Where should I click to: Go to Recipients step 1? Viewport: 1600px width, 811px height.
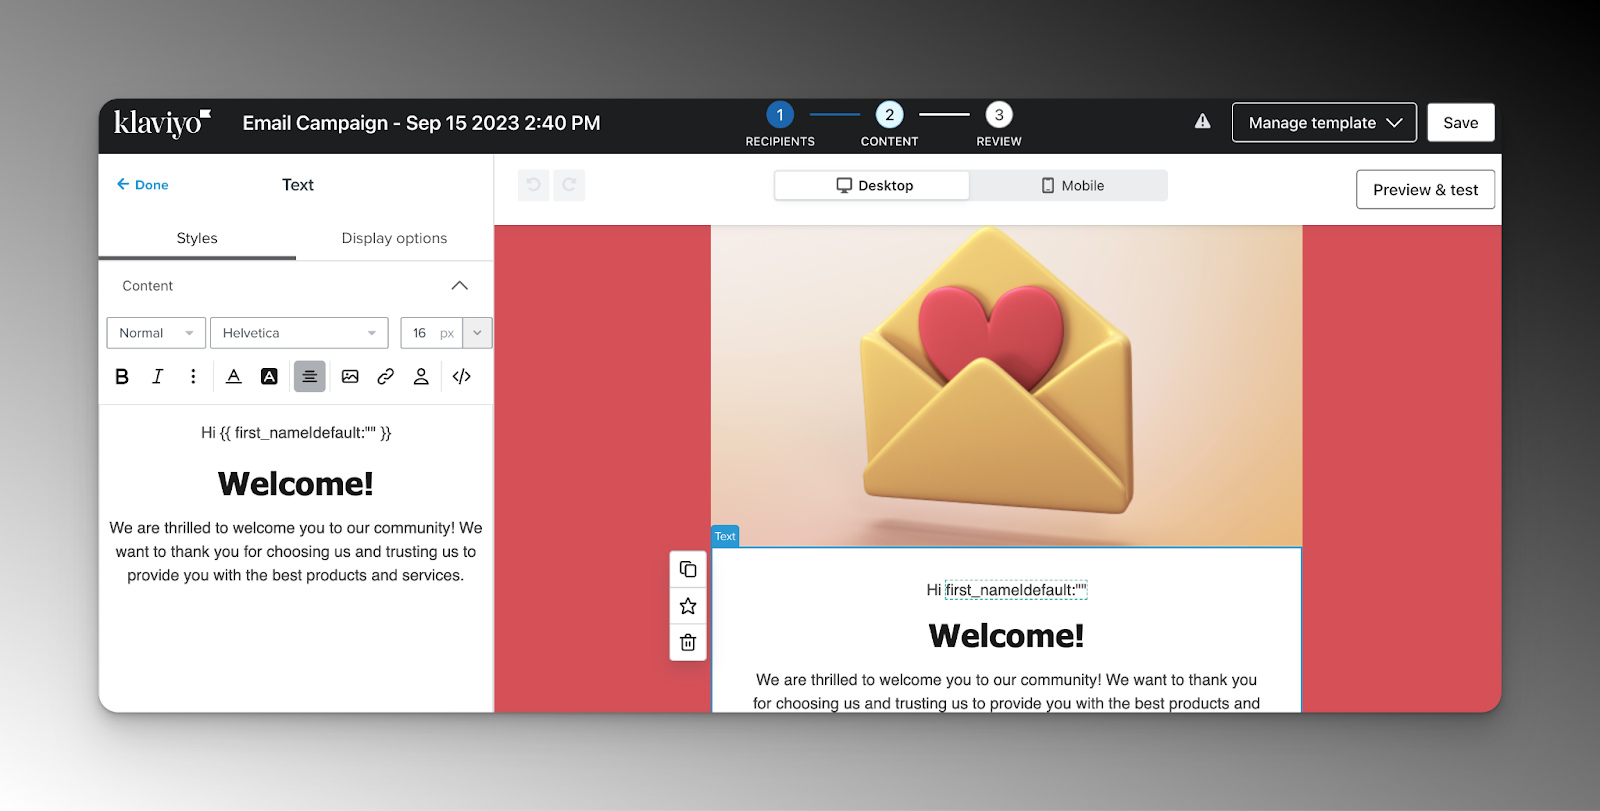pos(780,115)
